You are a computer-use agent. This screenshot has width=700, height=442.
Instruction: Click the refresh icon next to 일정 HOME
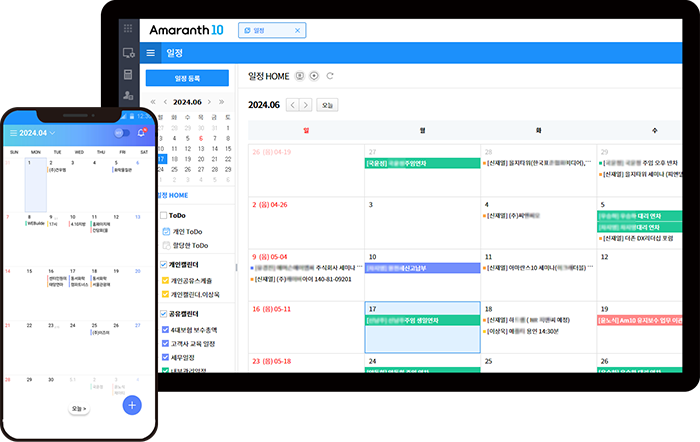(x=330, y=76)
